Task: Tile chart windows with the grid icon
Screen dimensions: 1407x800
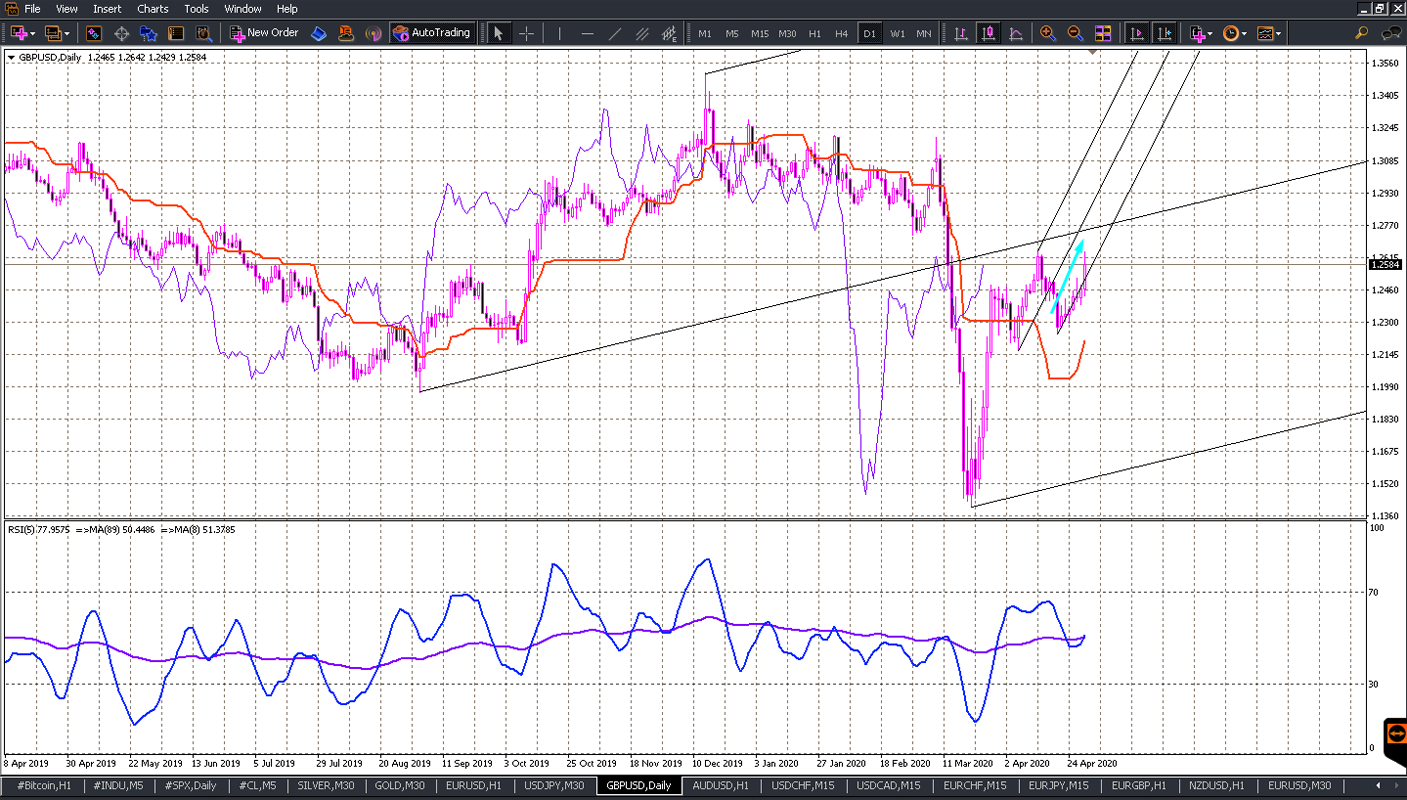Action: tap(1103, 33)
